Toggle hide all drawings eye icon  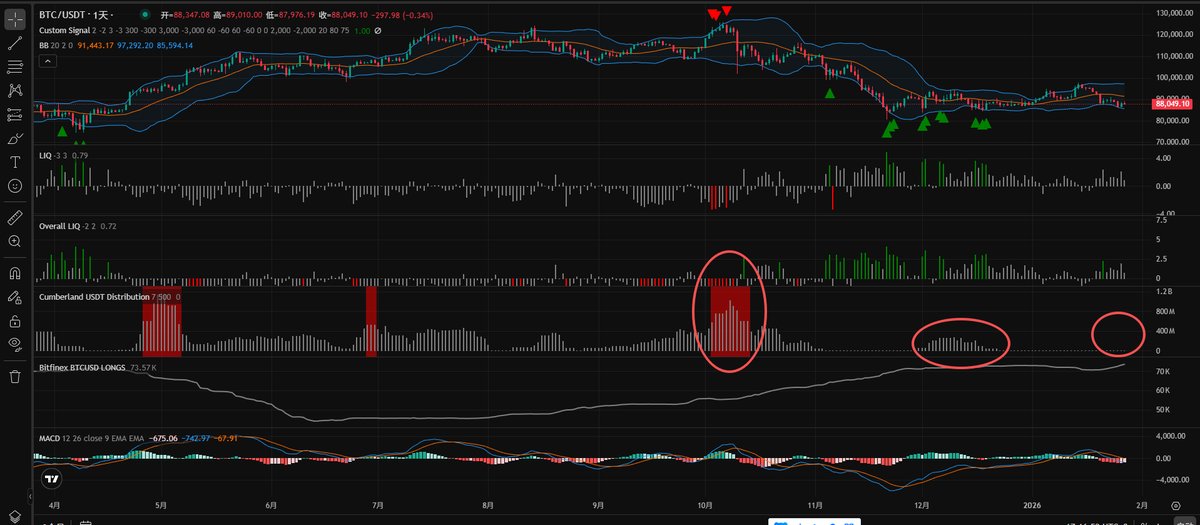coord(15,345)
